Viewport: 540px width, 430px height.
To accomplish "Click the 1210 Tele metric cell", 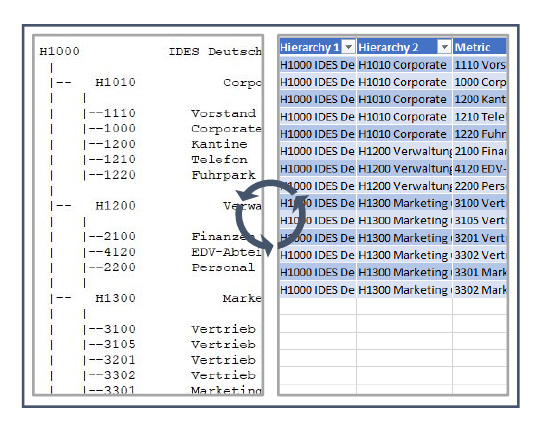I will pyautogui.click(x=480, y=117).
